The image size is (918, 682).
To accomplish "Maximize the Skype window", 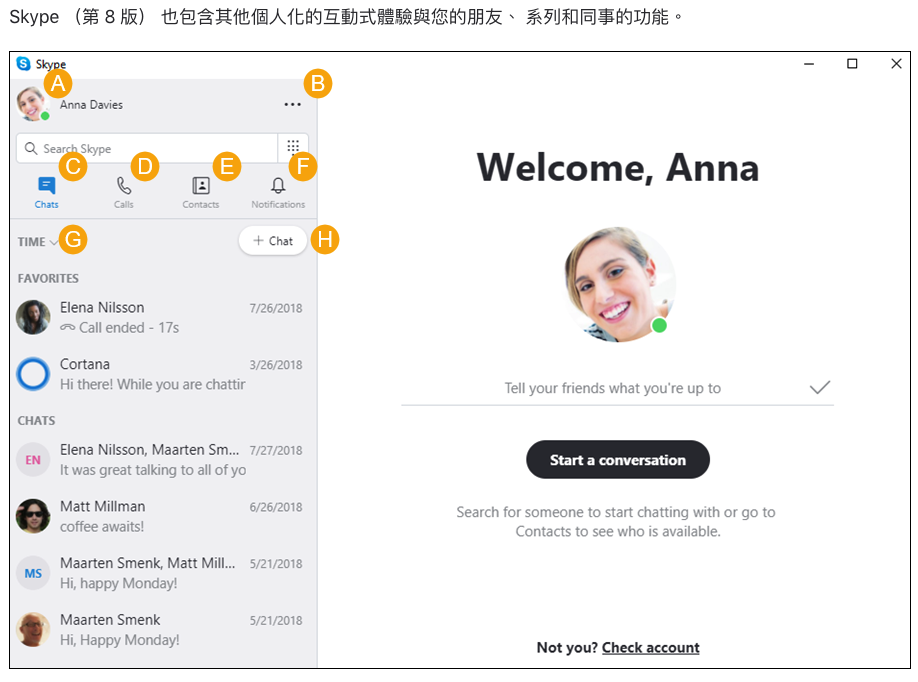I will (x=852, y=64).
